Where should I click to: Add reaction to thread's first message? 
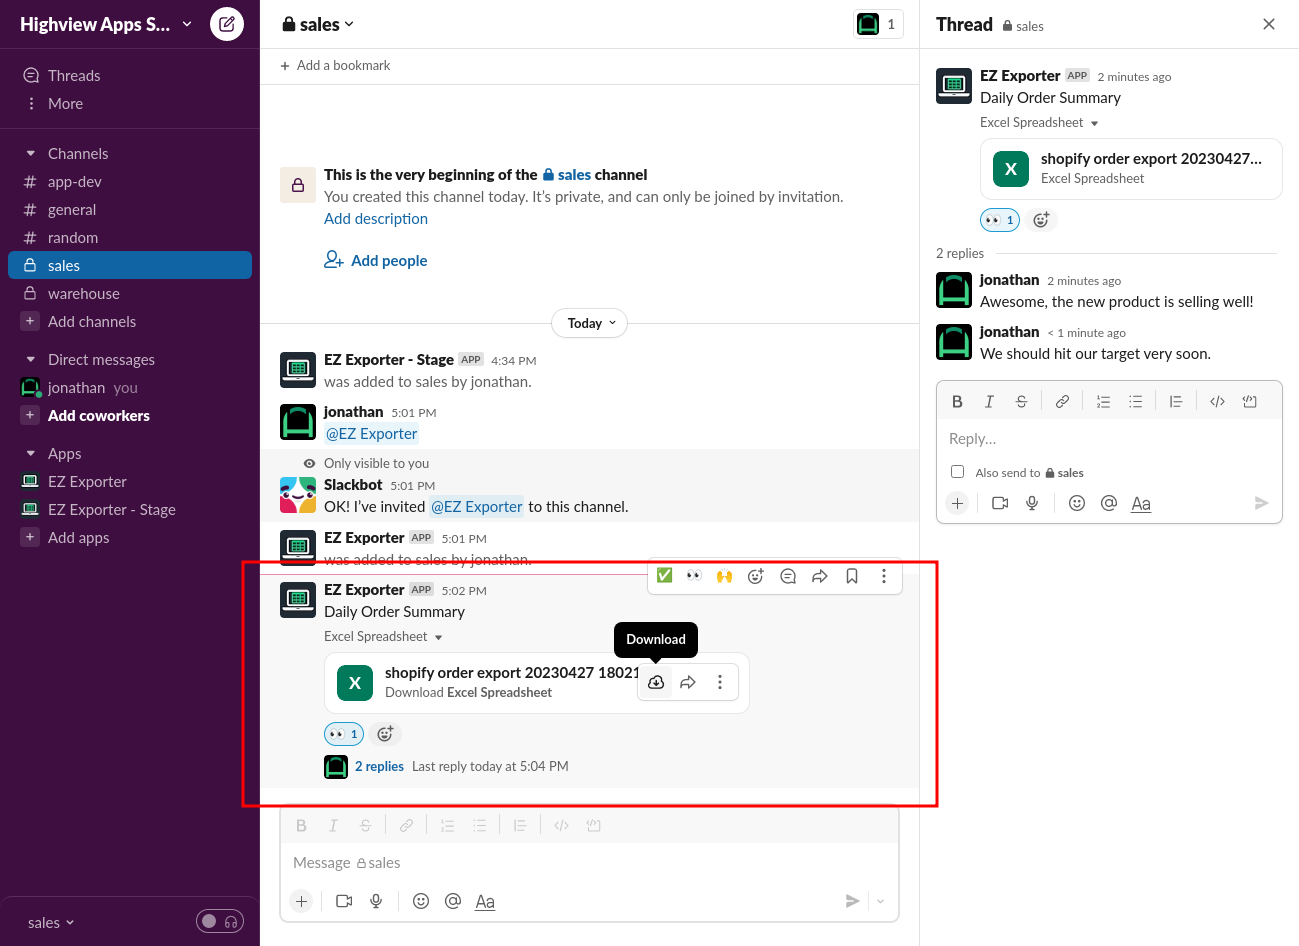coord(1041,220)
